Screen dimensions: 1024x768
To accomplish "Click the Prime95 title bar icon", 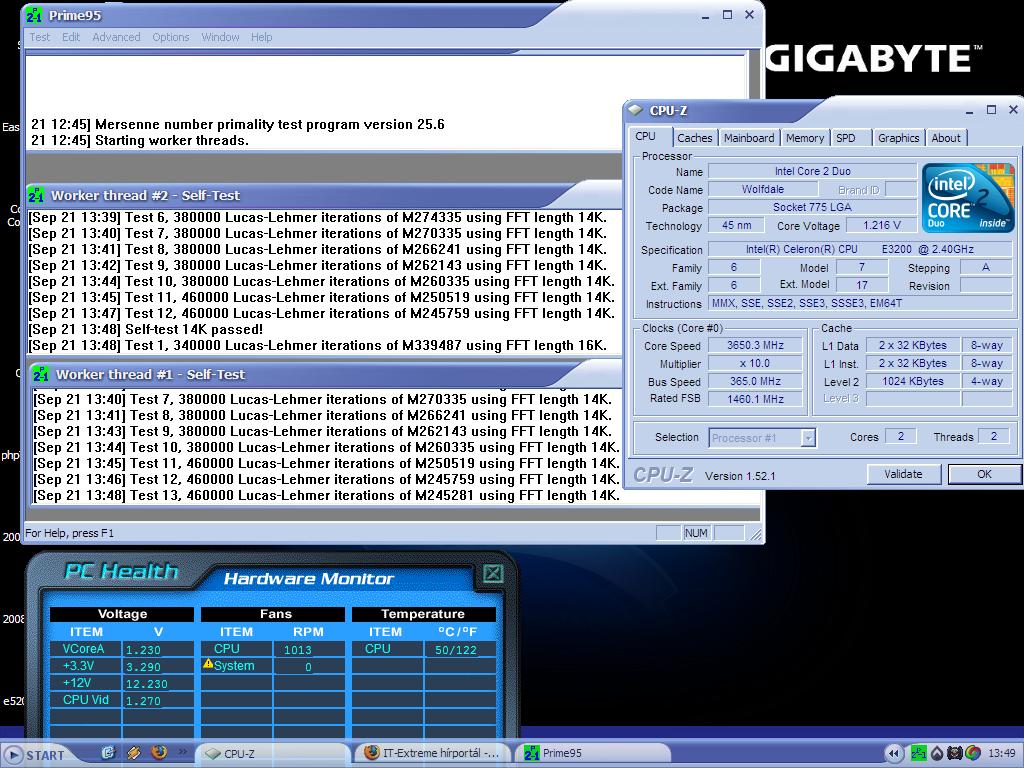I will point(35,16).
